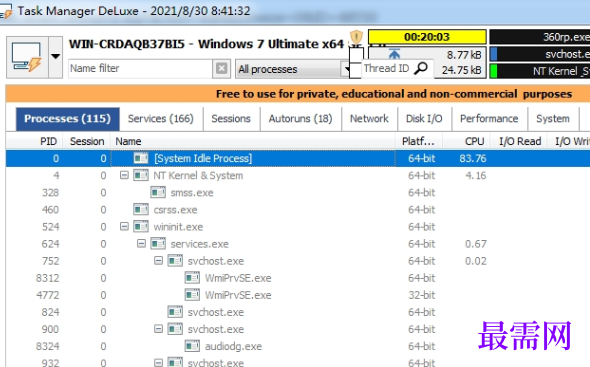
Task: Click the yellow 00:20:03 uptime timer
Action: (427, 37)
